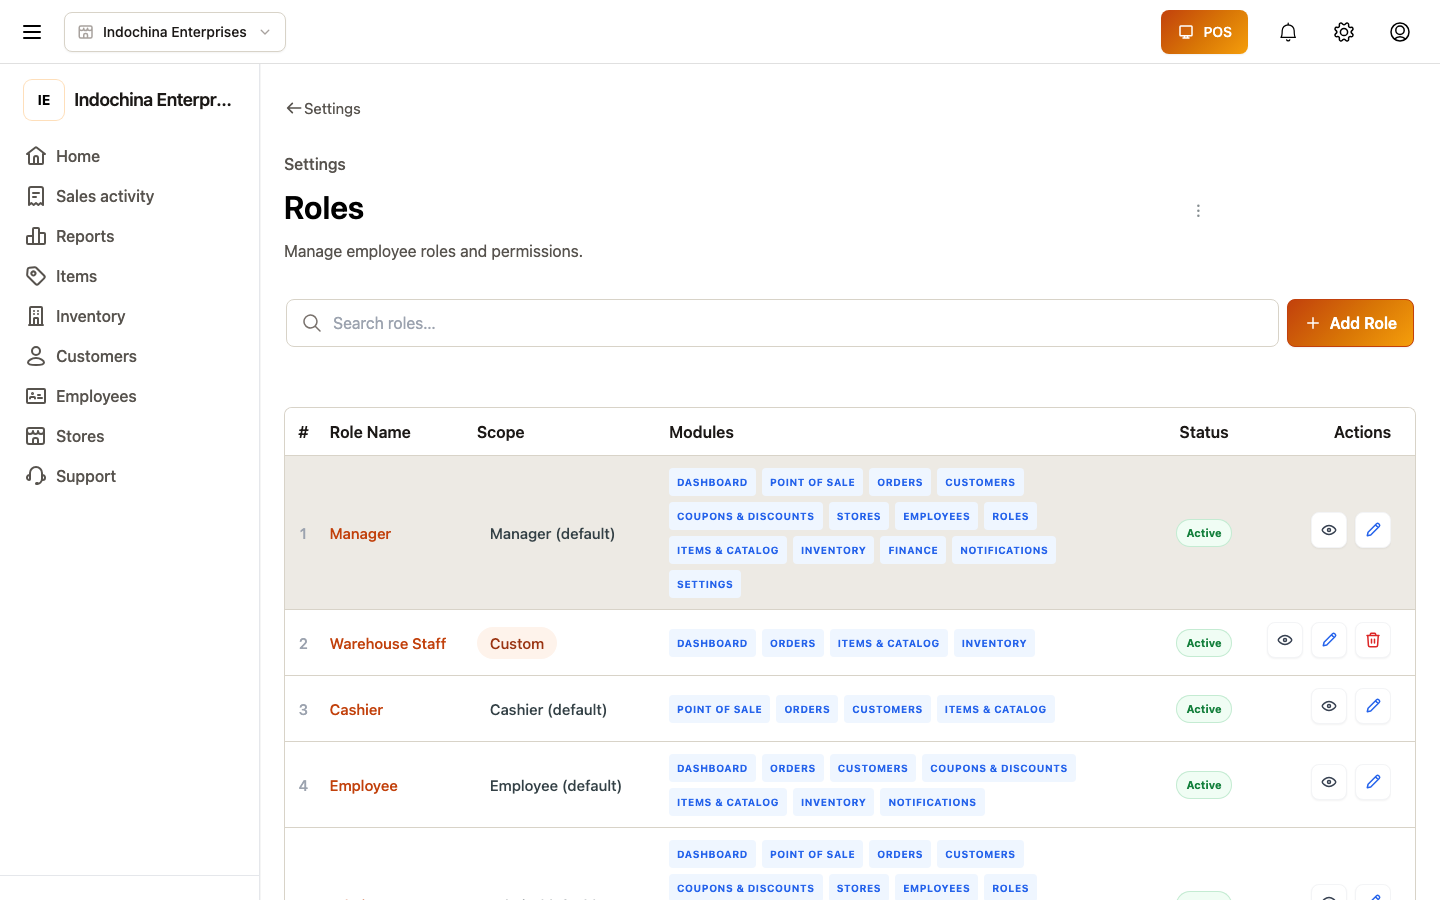Click 'Manager (default)' scope cell
This screenshot has width=1440, height=900.
[552, 534]
